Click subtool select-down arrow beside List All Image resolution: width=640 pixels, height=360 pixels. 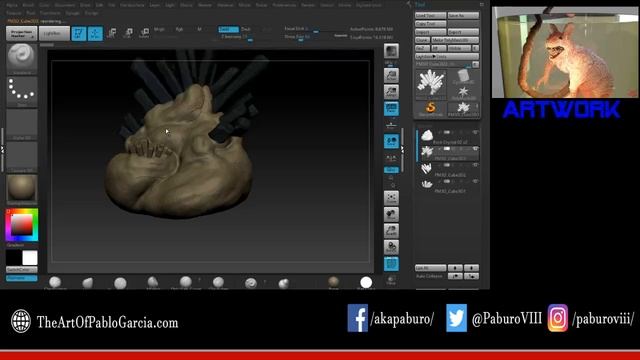coord(471,268)
